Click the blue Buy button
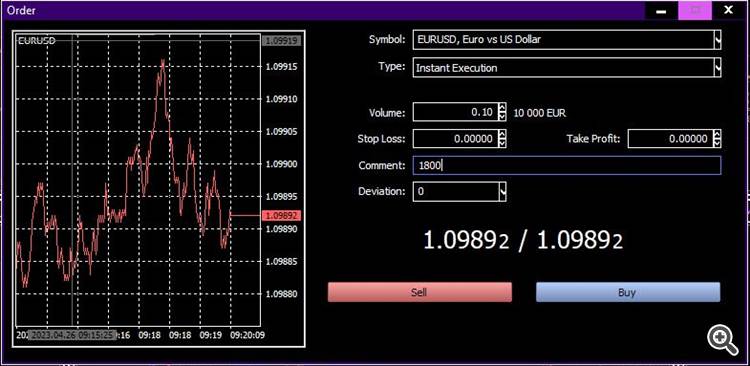 [x=628, y=292]
